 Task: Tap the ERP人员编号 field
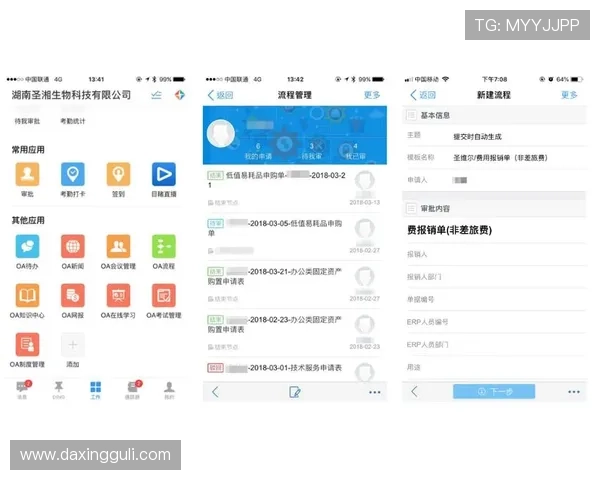494,322
